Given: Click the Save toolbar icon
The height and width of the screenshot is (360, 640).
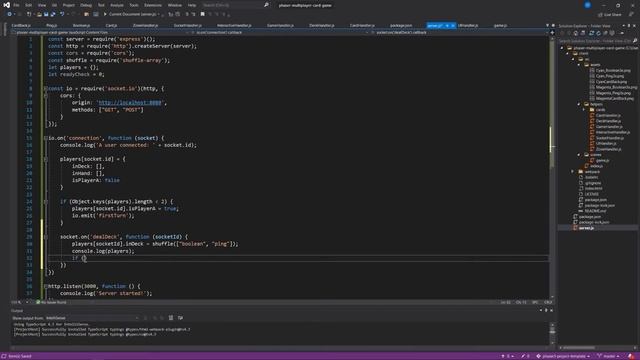Looking at the screenshot, I should tap(46, 14).
